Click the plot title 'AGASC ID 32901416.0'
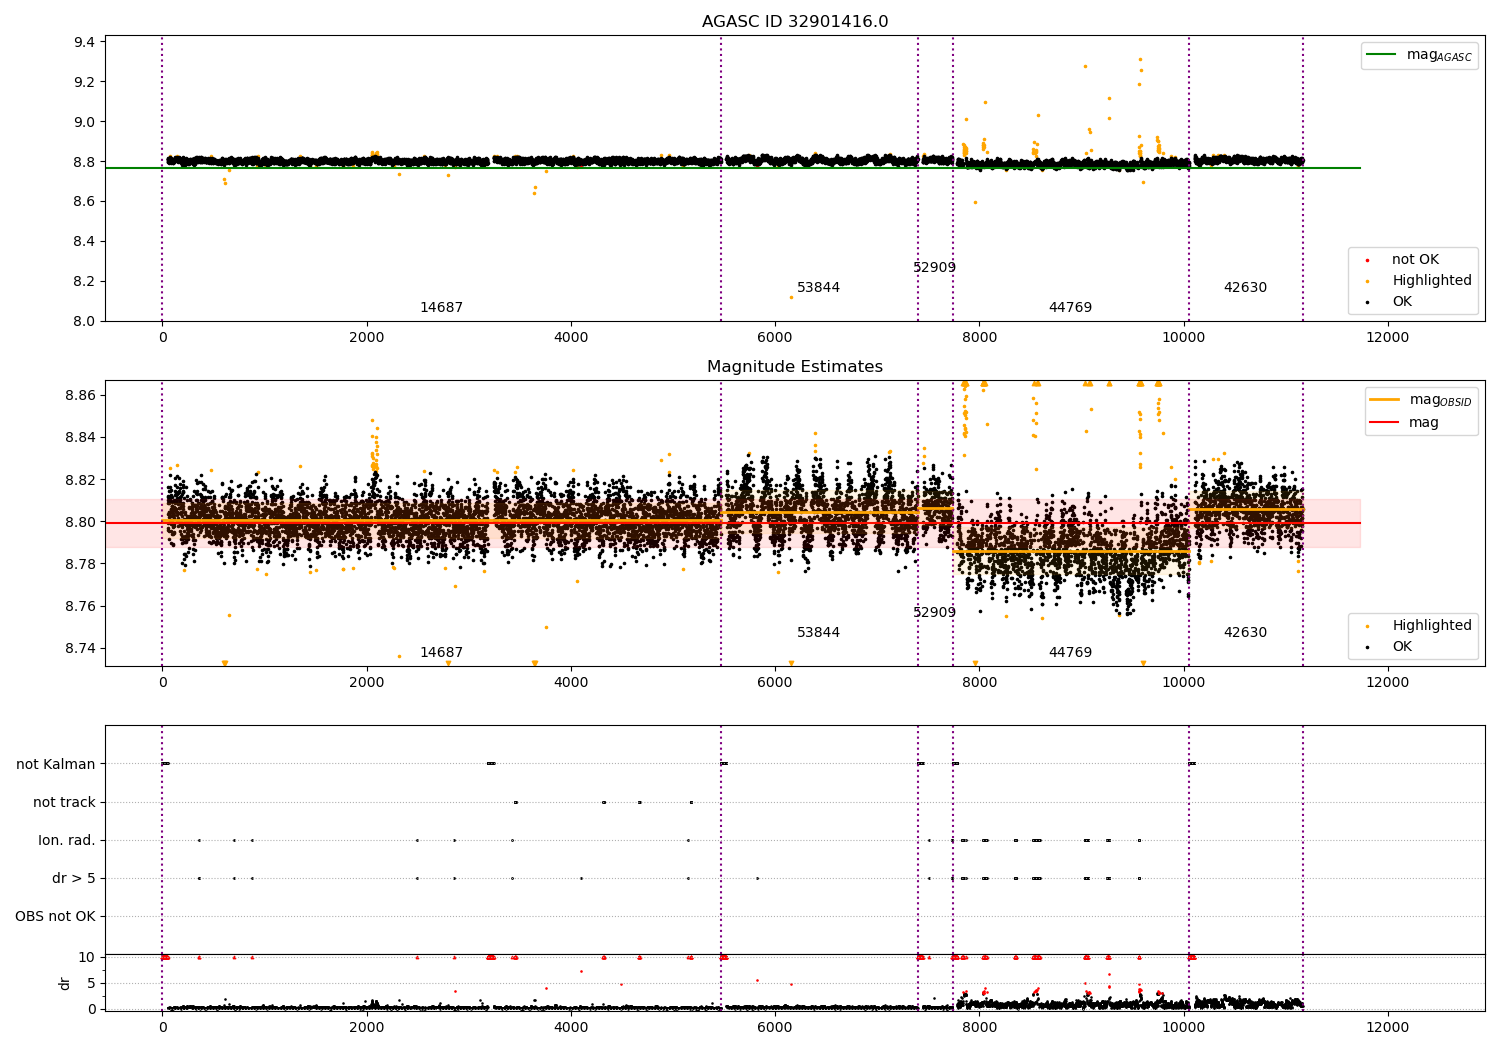 pyautogui.click(x=795, y=22)
